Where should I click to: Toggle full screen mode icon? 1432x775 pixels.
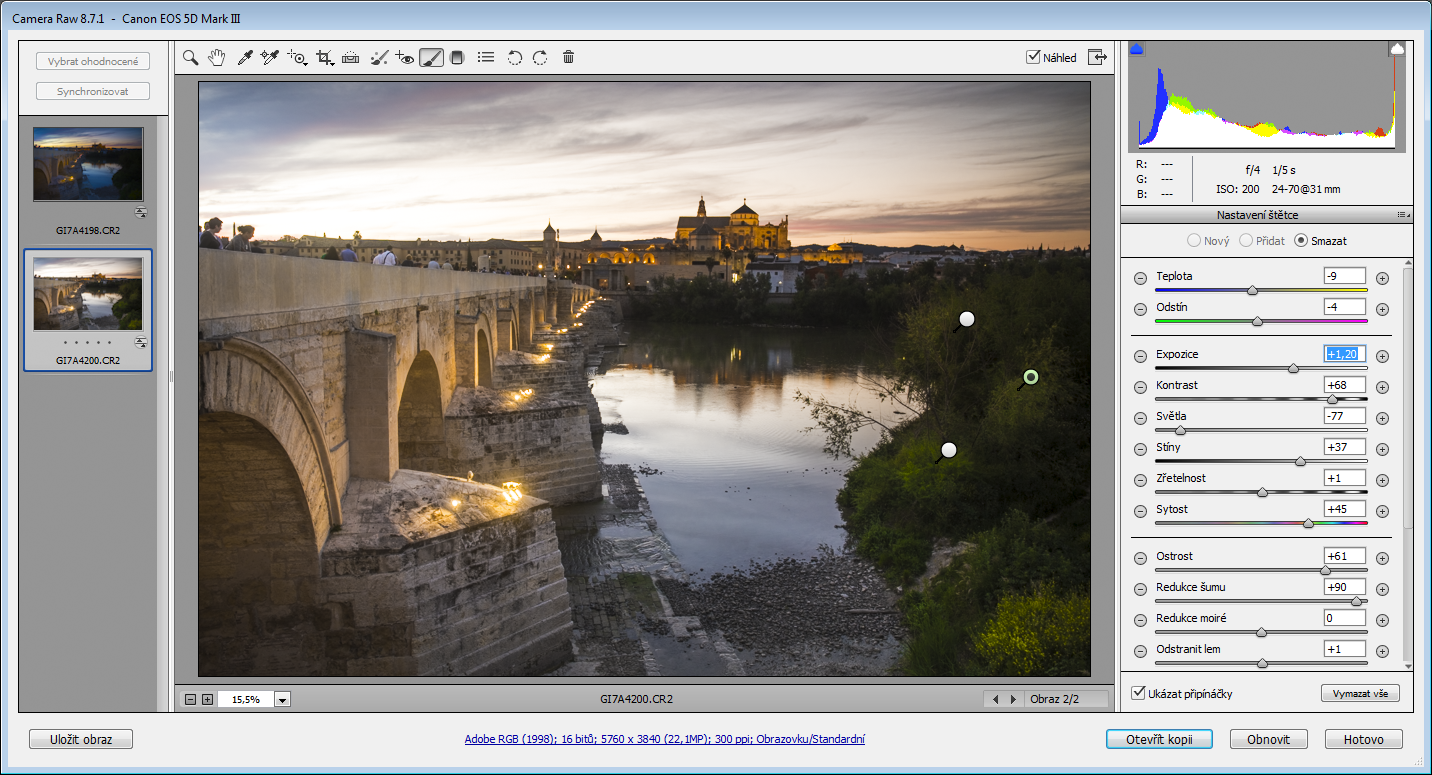pos(1098,57)
